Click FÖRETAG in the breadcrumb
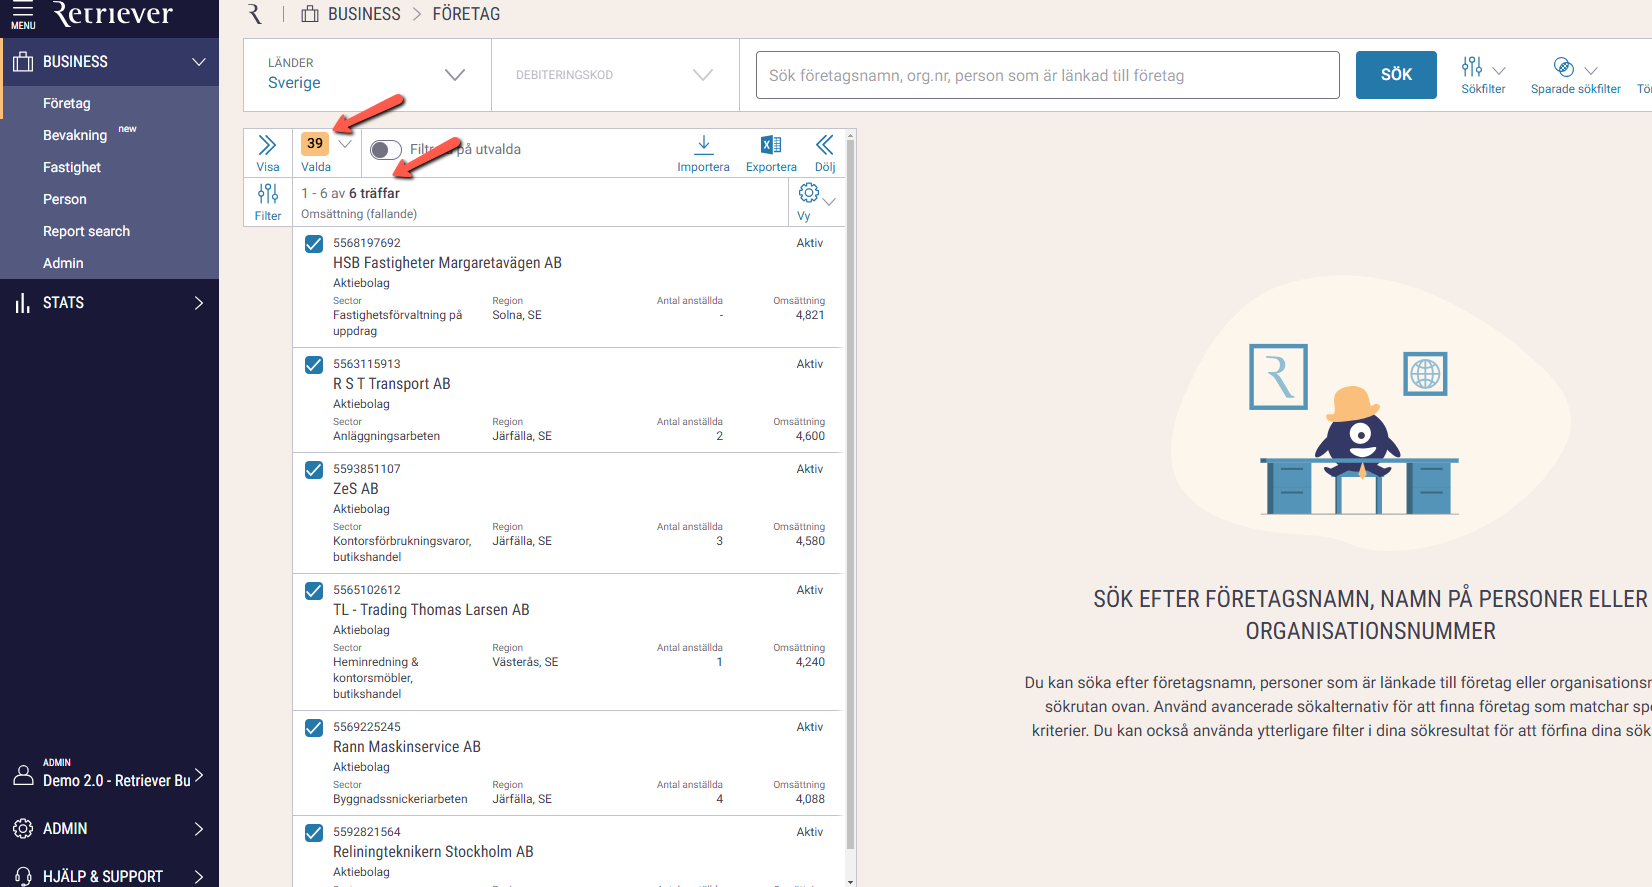This screenshot has height=887, width=1652. click(466, 14)
